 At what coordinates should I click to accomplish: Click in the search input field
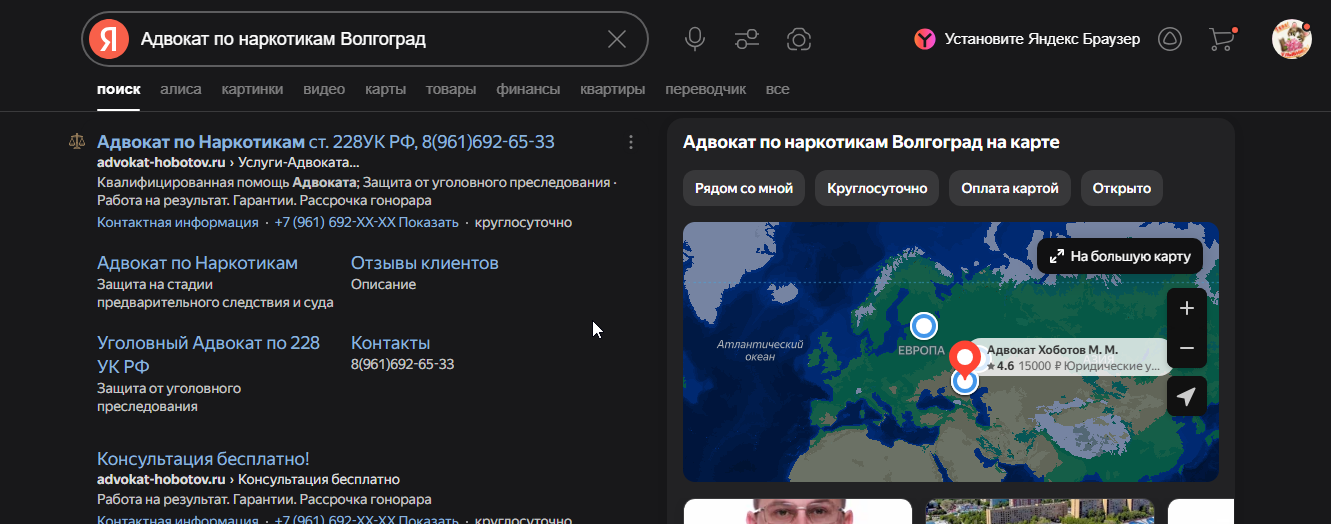[x=365, y=39]
